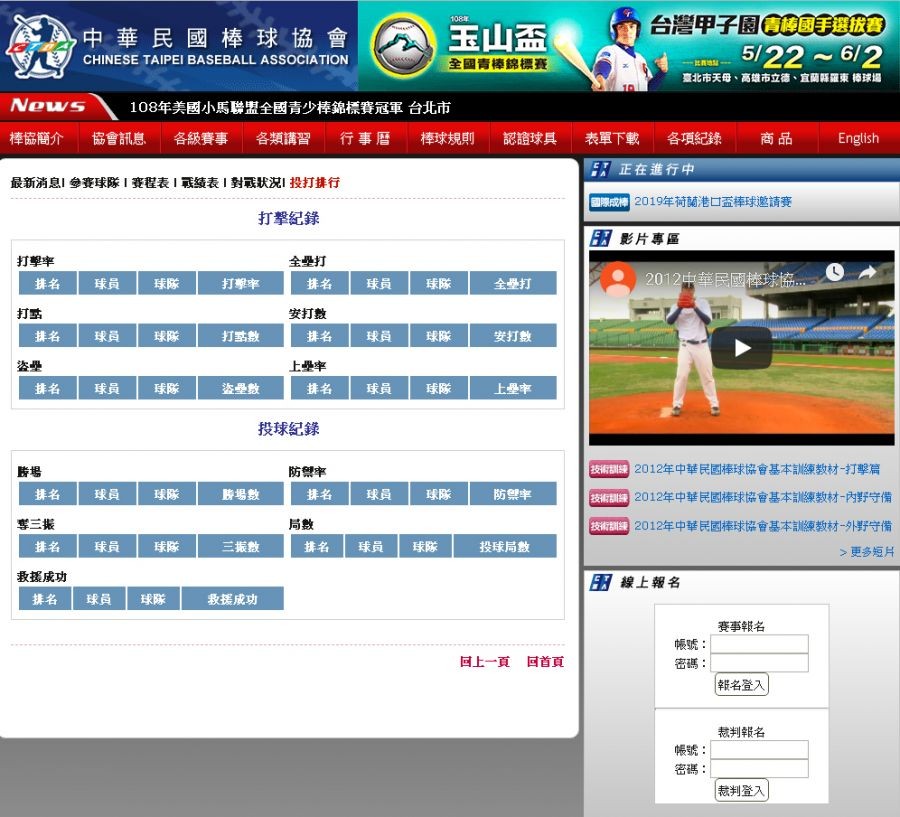Viewport: 900px width, 817px height.
Task: Open the 協會訊息 menu
Action: (119, 138)
